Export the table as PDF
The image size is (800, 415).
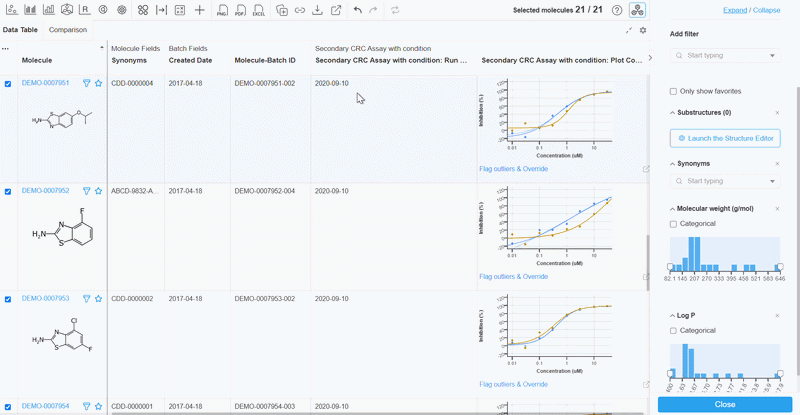point(240,10)
